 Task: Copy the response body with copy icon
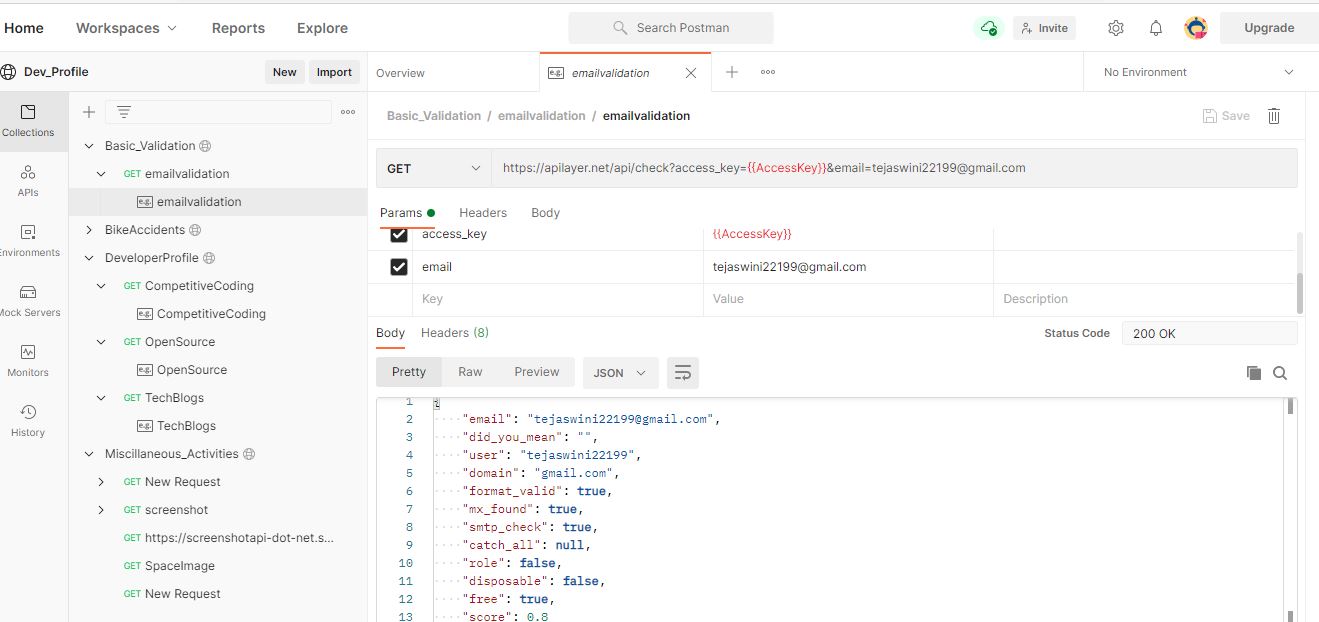click(1254, 373)
